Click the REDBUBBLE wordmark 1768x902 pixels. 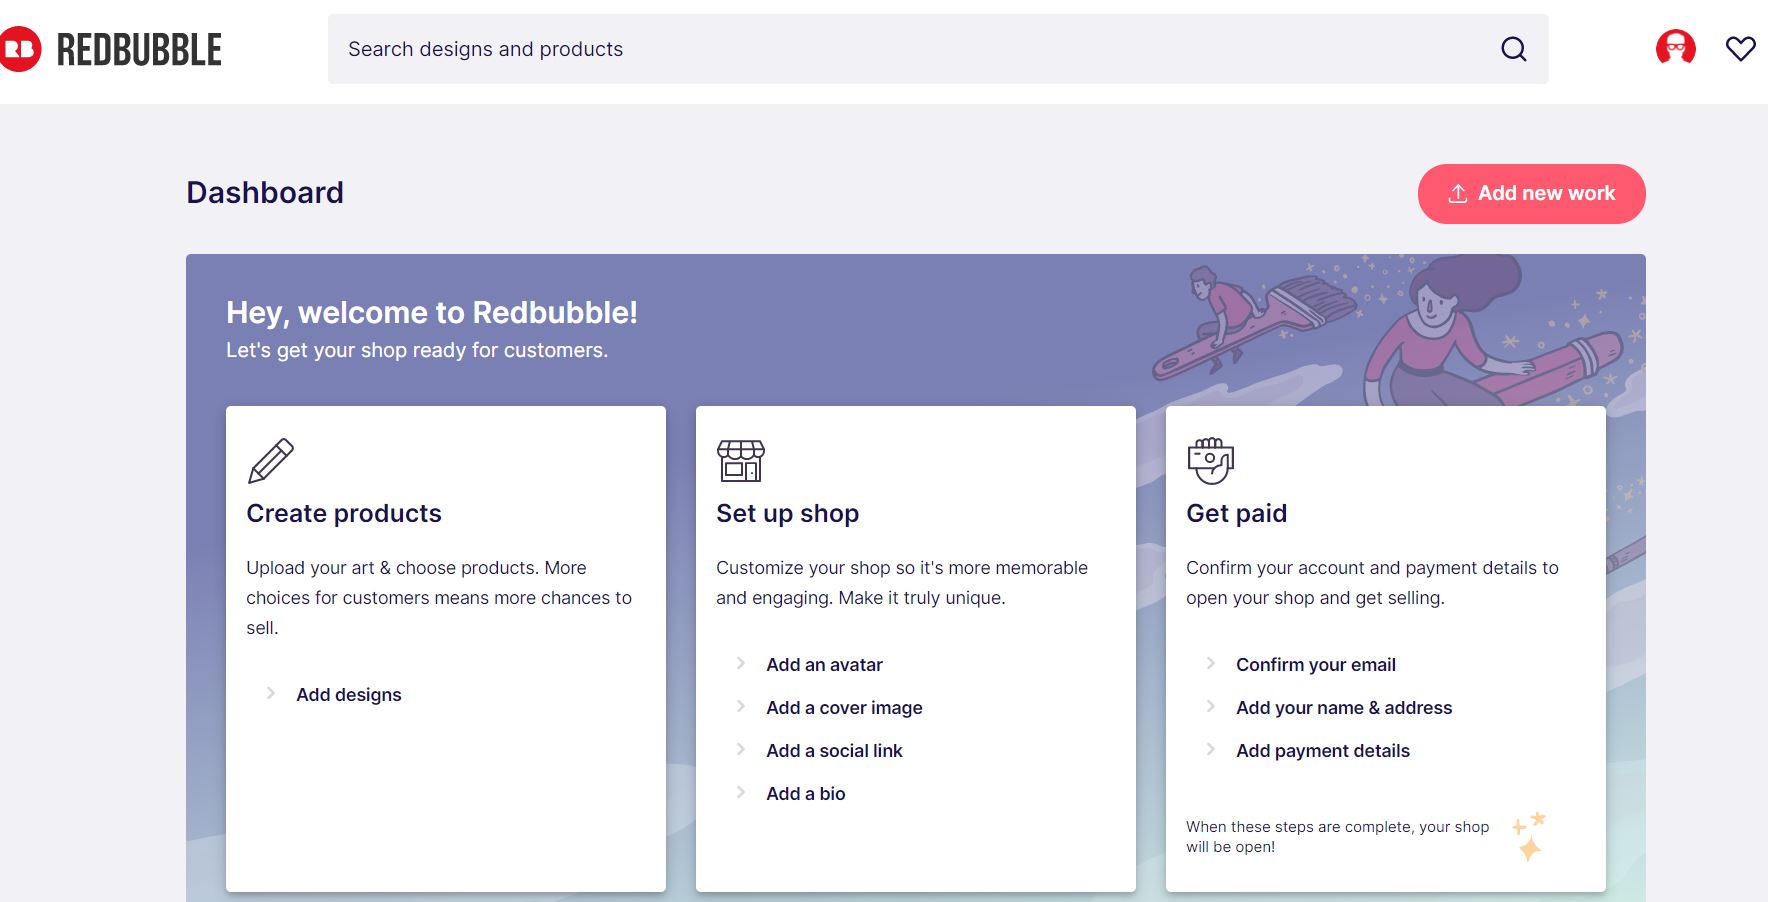click(x=139, y=50)
